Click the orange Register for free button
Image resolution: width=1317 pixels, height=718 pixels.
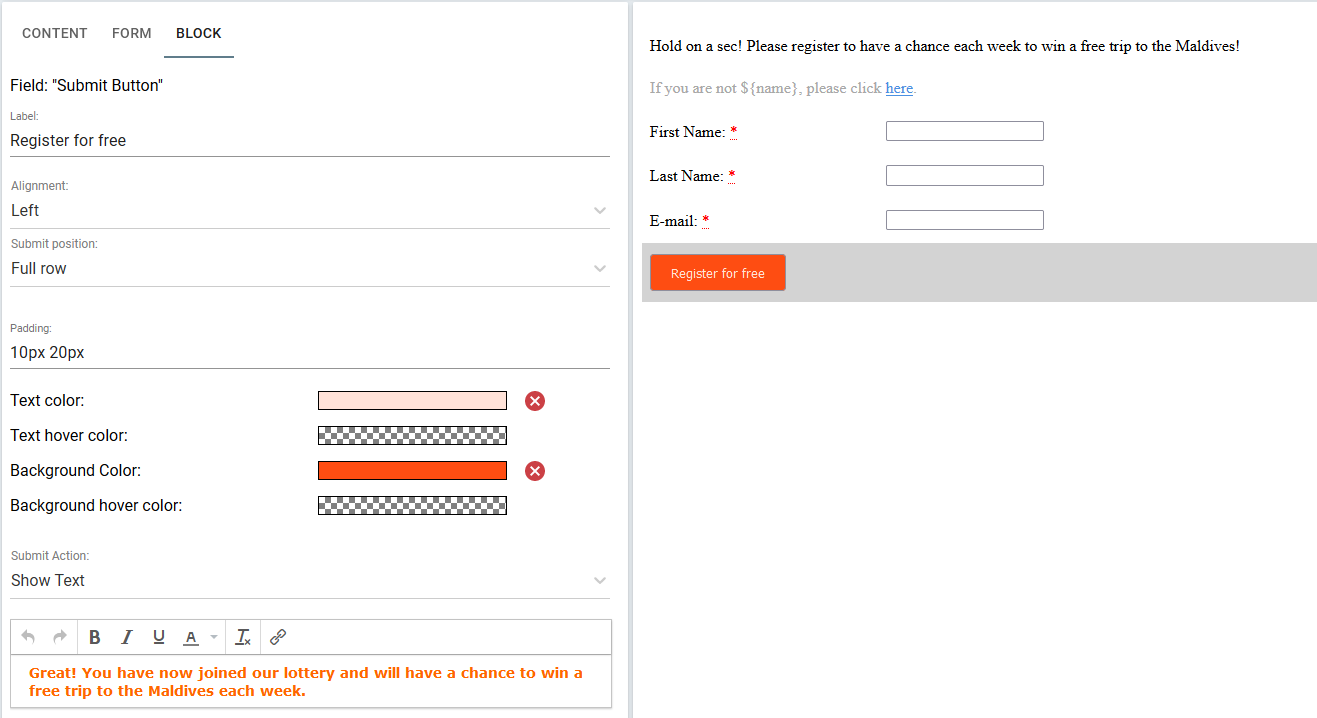pyautogui.click(x=718, y=273)
